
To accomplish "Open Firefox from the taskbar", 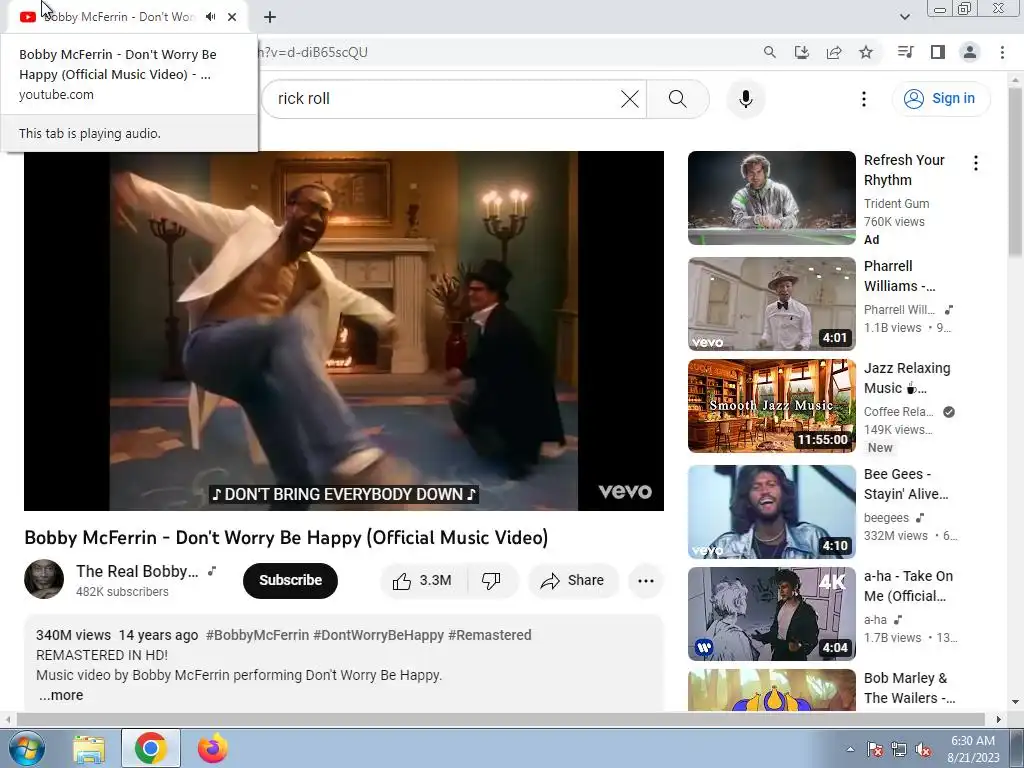I will [213, 748].
